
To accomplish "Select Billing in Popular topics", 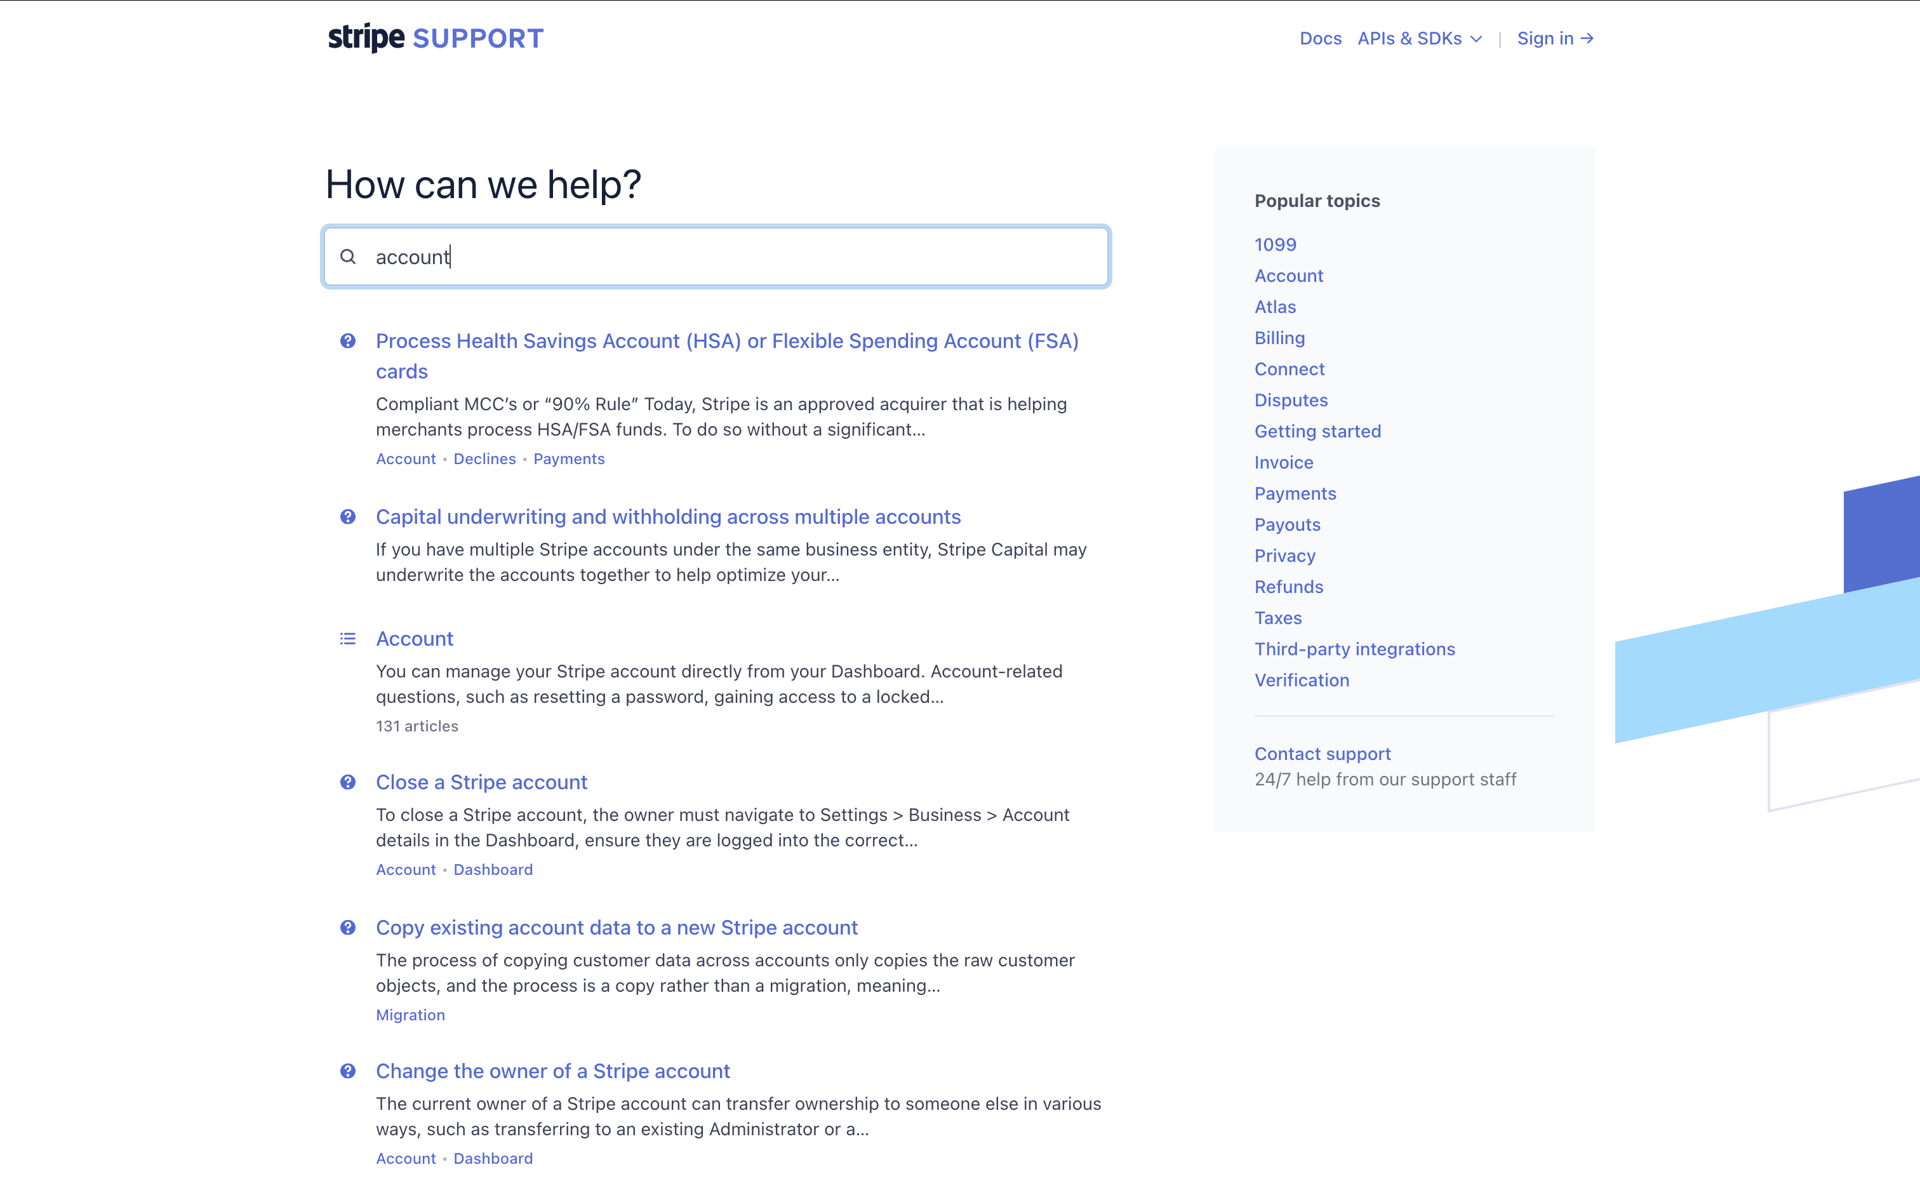I will click(x=1279, y=338).
